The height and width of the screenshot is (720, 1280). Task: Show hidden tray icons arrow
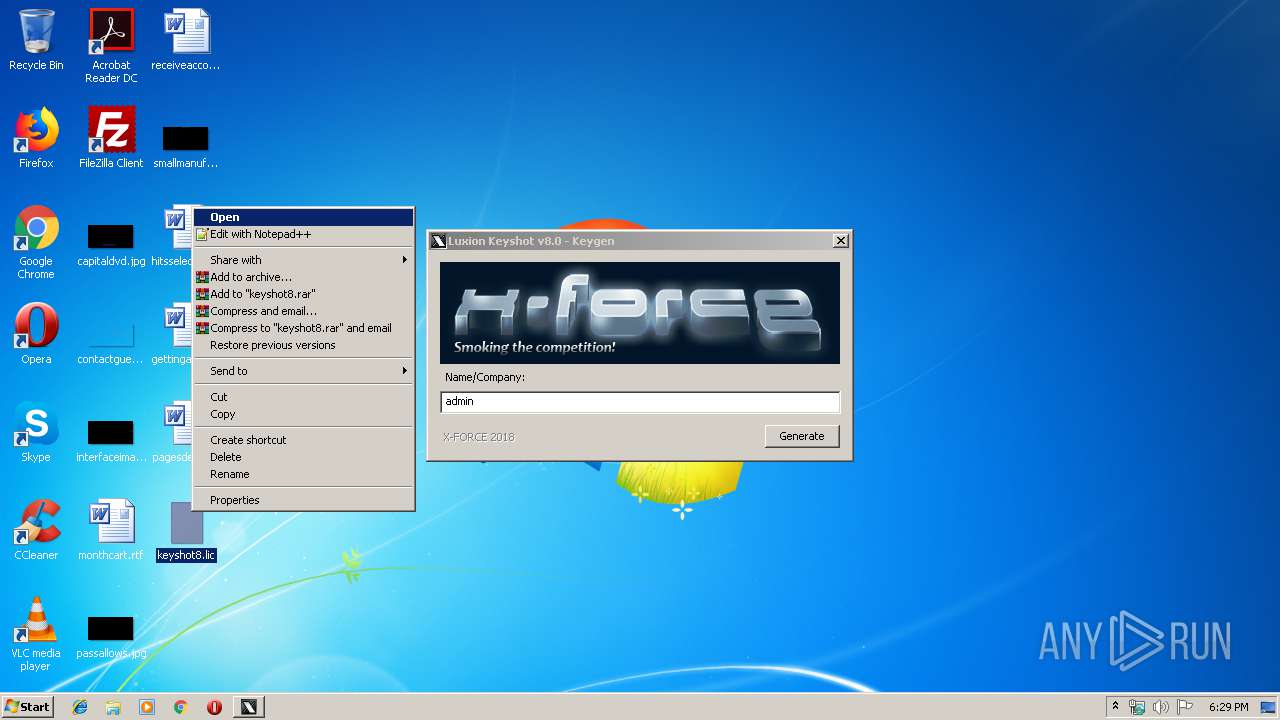tap(1115, 707)
